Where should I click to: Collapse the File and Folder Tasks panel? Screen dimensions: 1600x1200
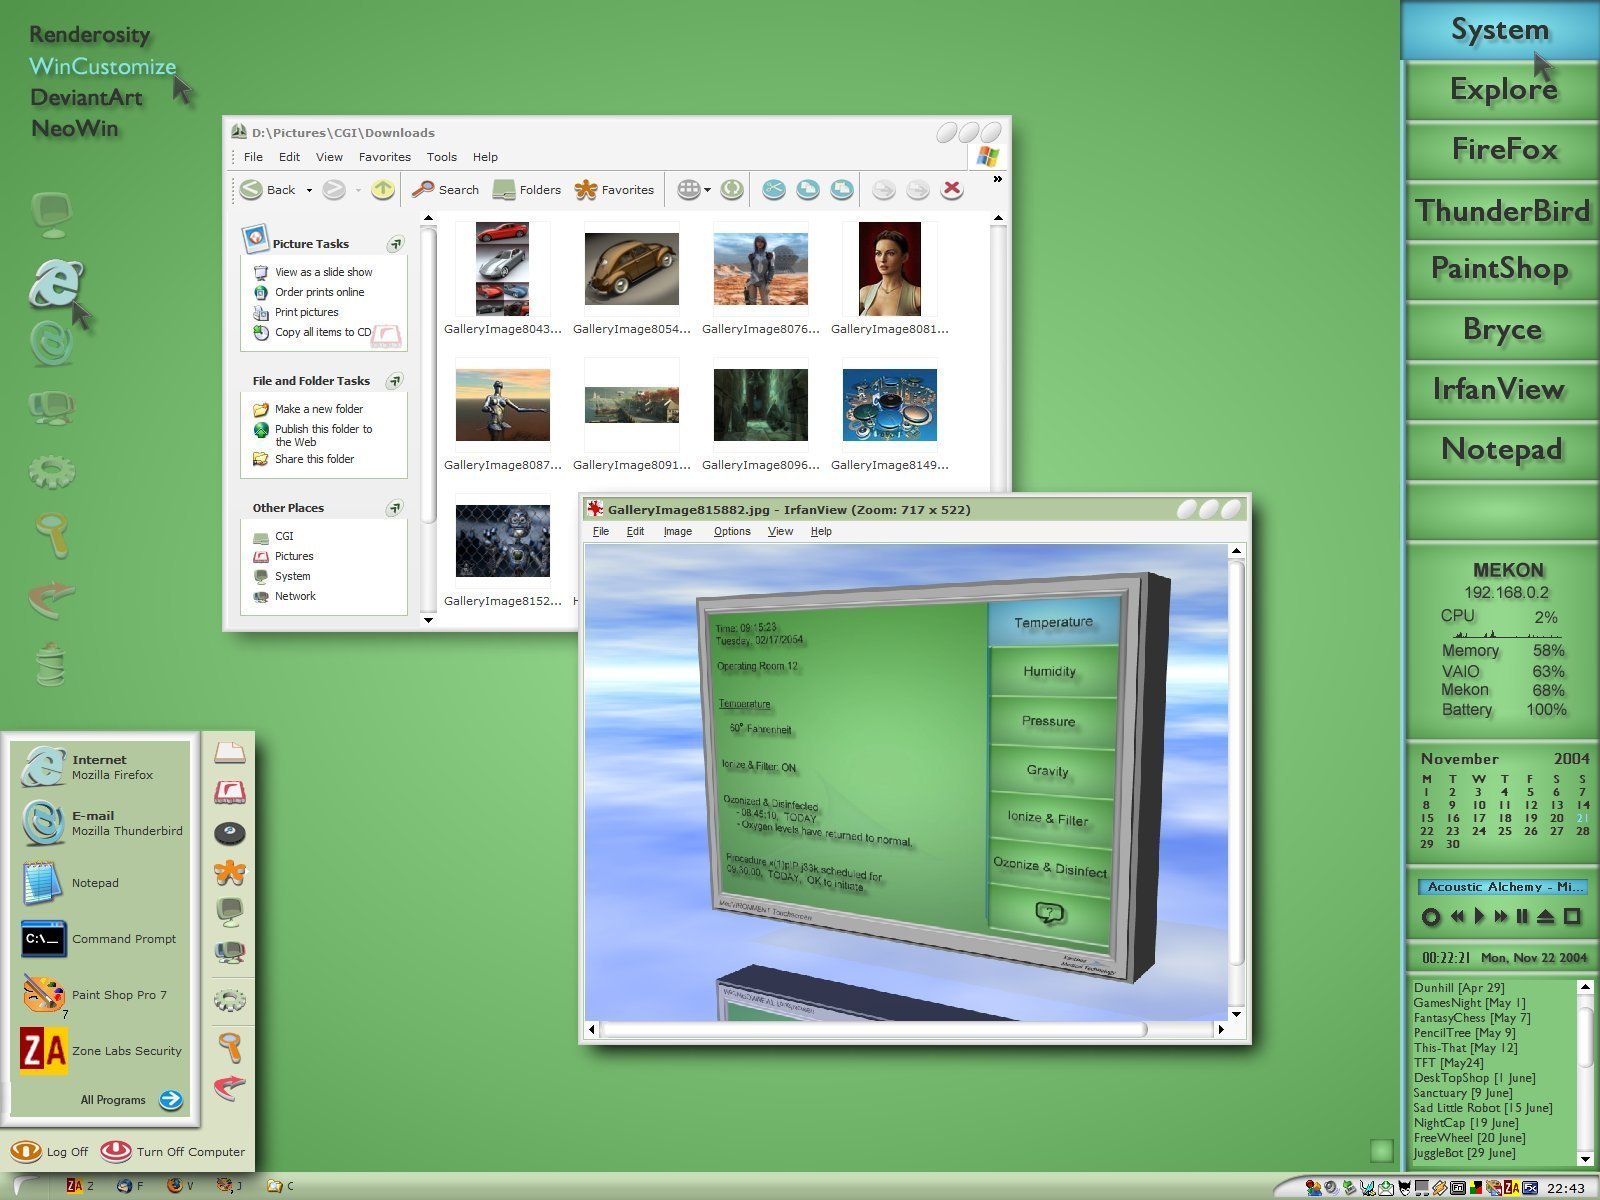point(395,381)
